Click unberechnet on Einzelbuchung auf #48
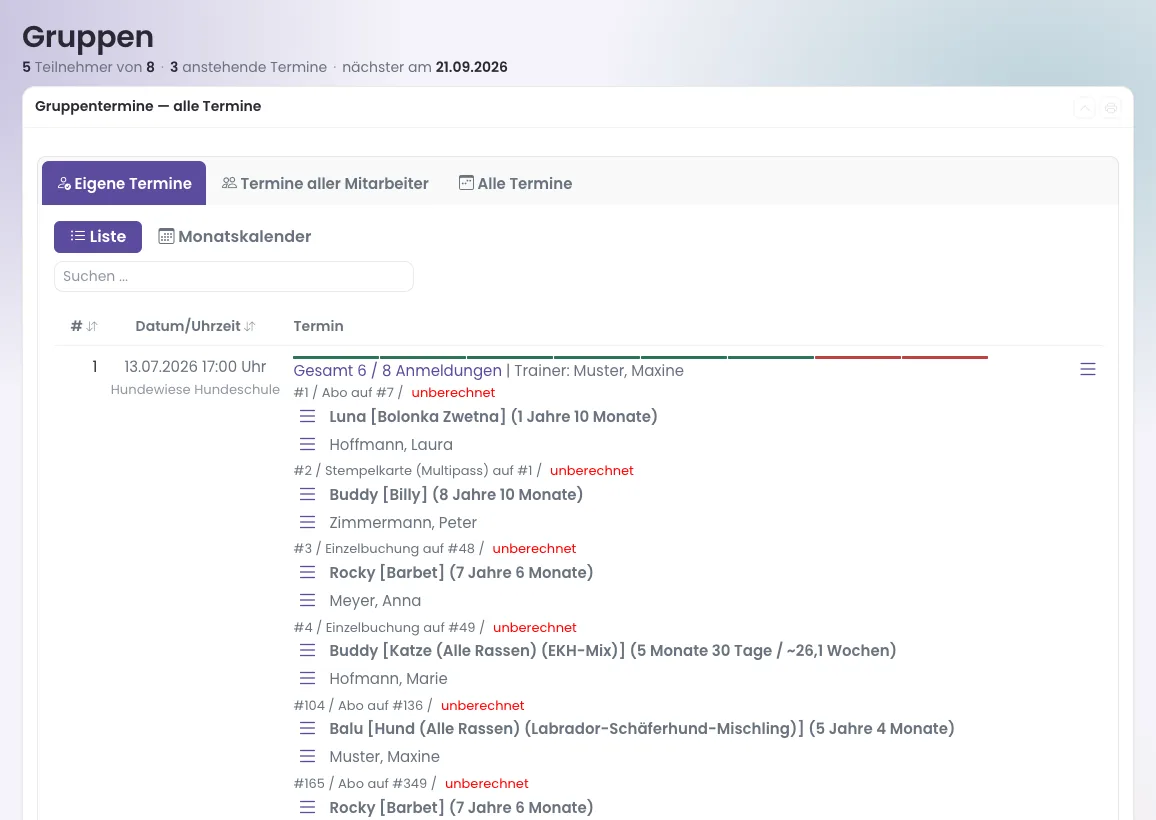Viewport: 1156px width, 820px height. click(534, 549)
